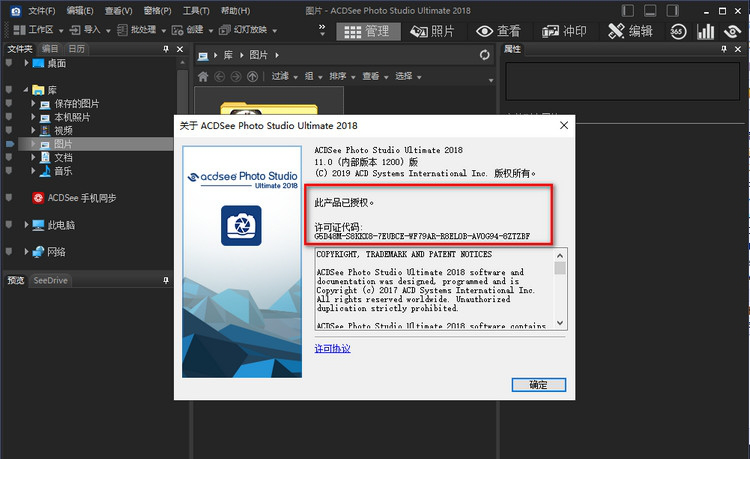
Task: Close the 属性 pane with its X icon
Action: (738, 49)
